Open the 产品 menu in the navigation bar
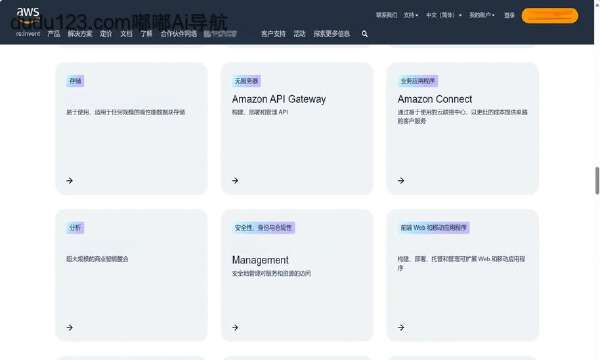 tap(54, 34)
